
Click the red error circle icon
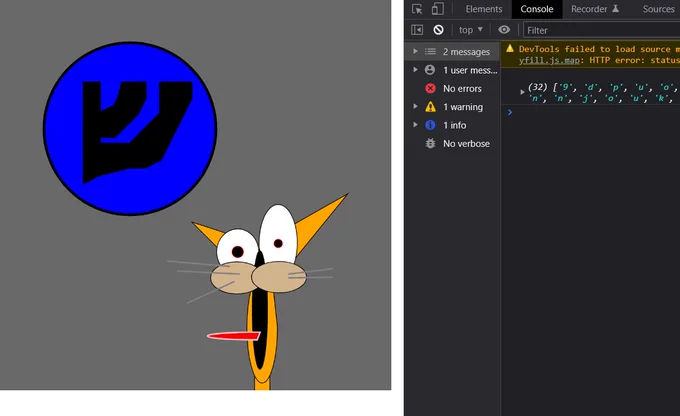430,88
